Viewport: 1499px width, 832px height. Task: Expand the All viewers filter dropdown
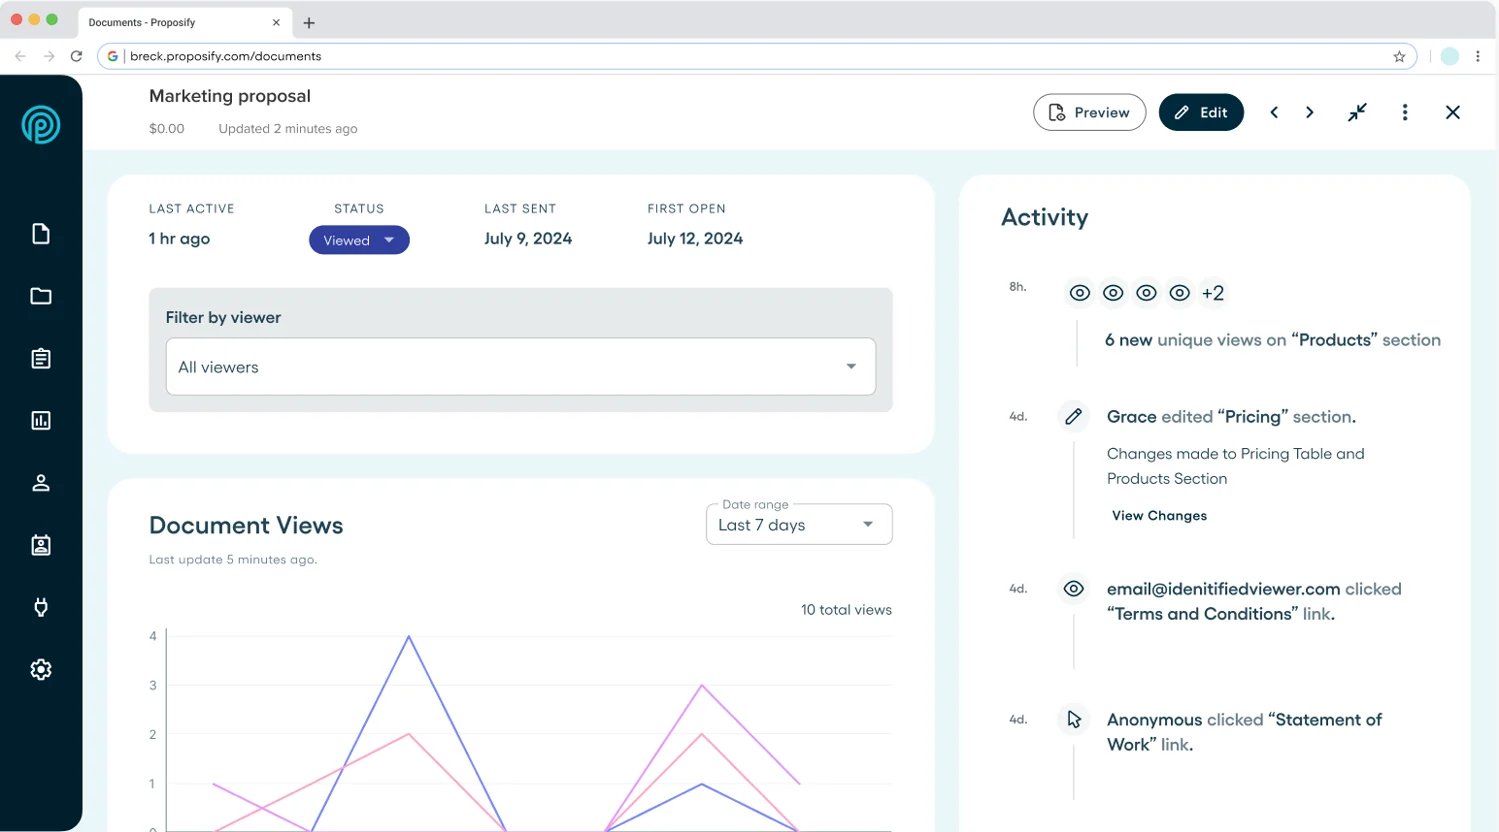coord(521,367)
